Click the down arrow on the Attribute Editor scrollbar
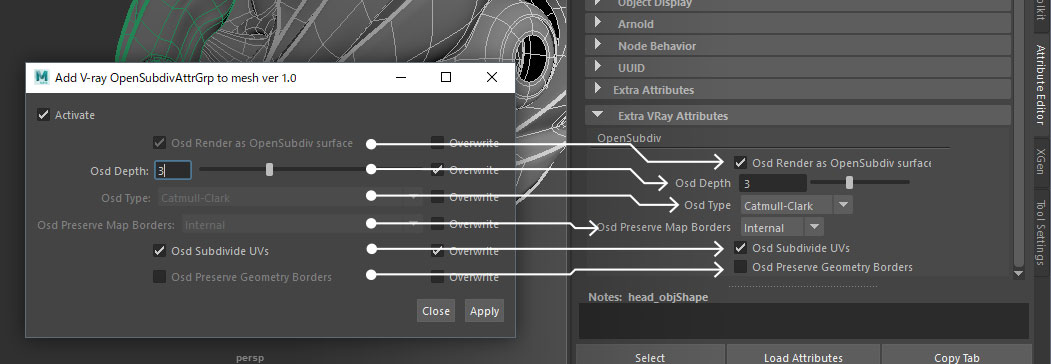 click(1018, 273)
